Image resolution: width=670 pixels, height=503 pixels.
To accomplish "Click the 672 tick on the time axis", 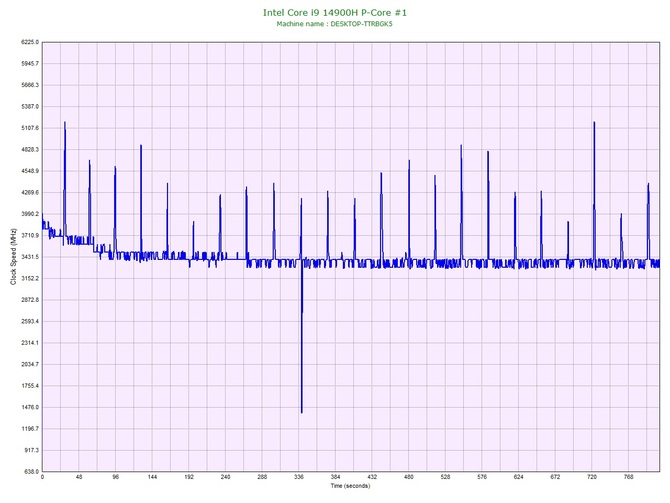I will (x=555, y=477).
